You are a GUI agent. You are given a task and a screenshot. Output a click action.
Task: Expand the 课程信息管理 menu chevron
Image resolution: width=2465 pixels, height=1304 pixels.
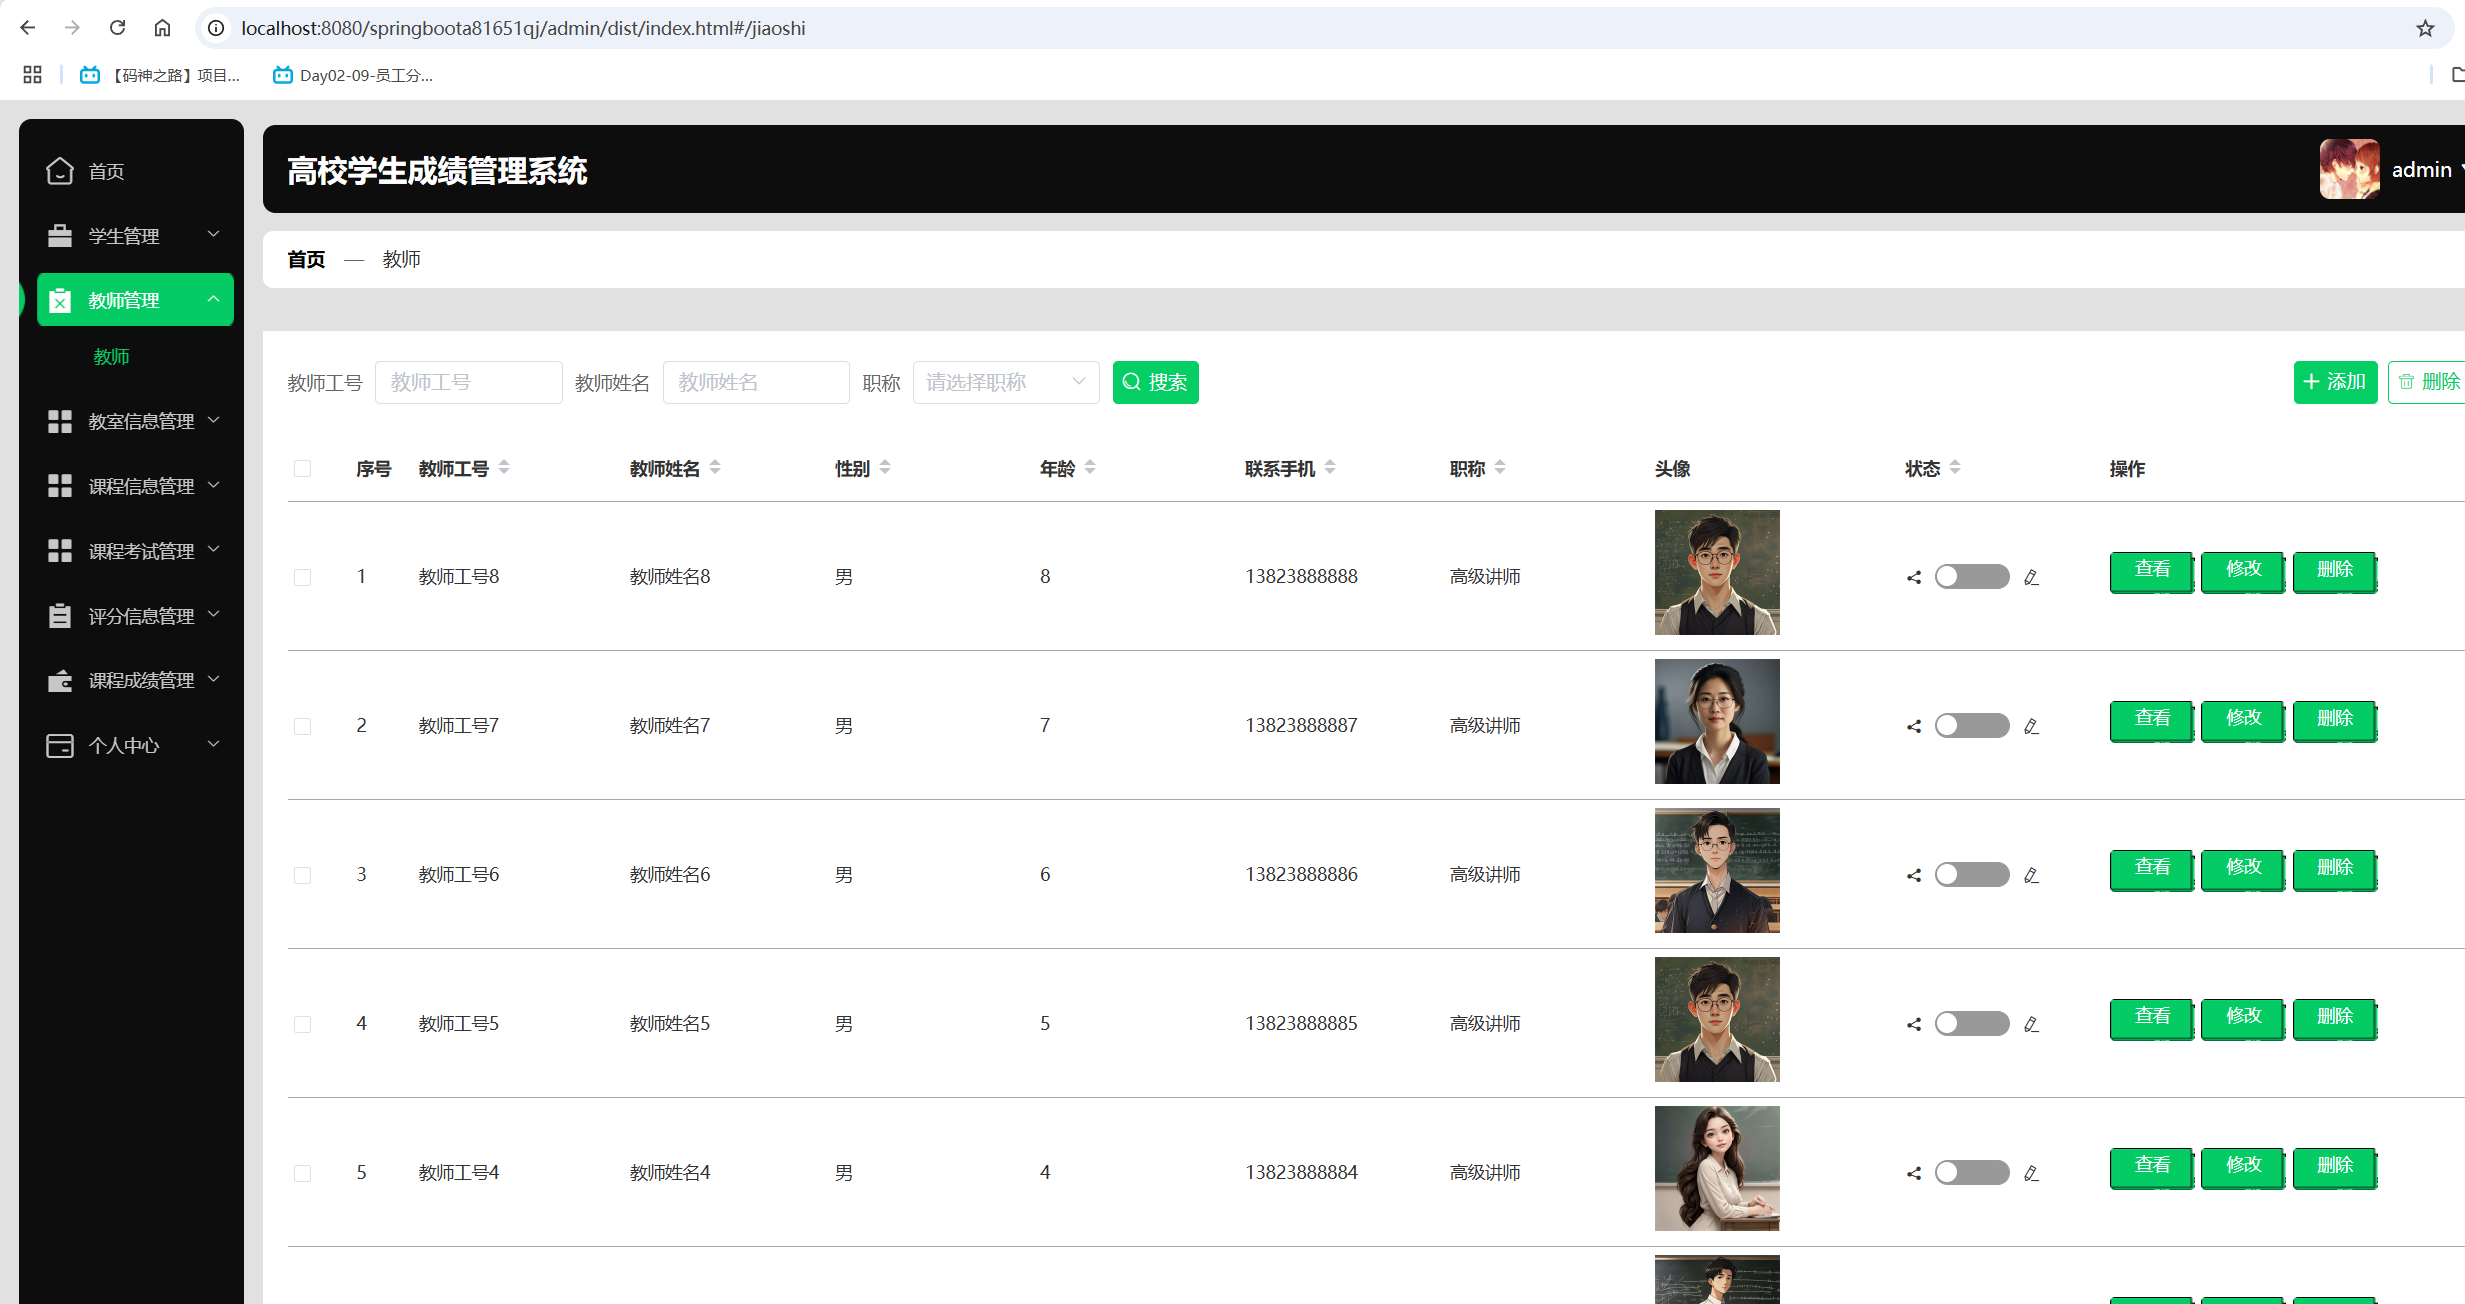tap(213, 485)
